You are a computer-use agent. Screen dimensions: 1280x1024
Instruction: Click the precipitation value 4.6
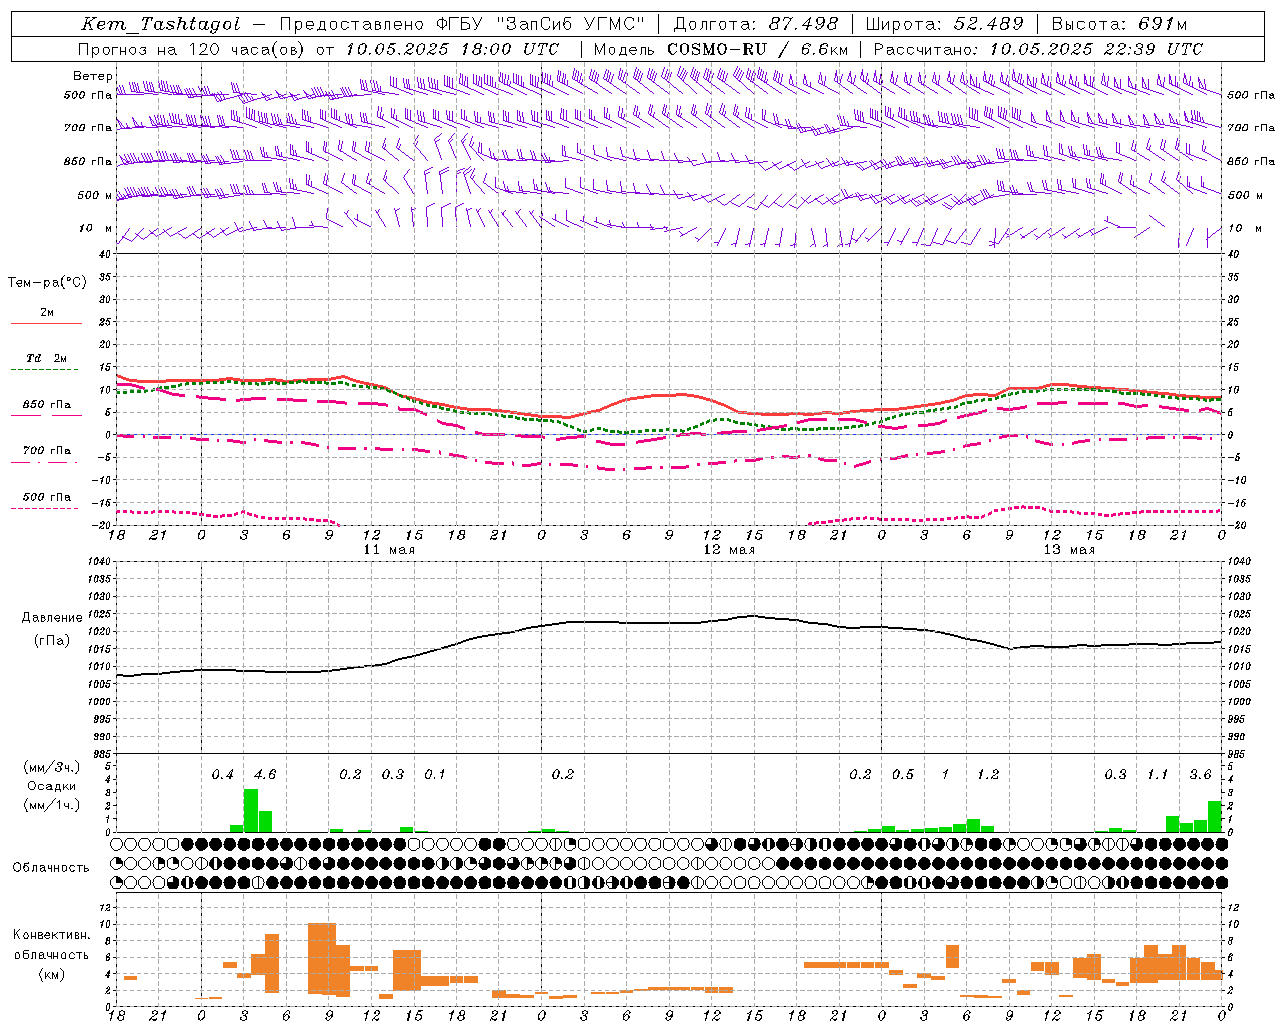[x=265, y=775]
